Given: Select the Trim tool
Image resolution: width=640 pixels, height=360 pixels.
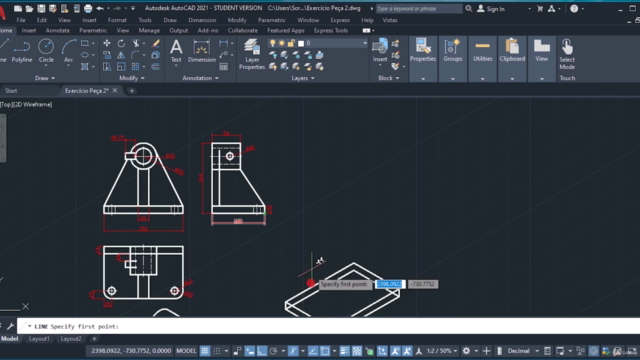Looking at the screenshot, I should coord(136,43).
